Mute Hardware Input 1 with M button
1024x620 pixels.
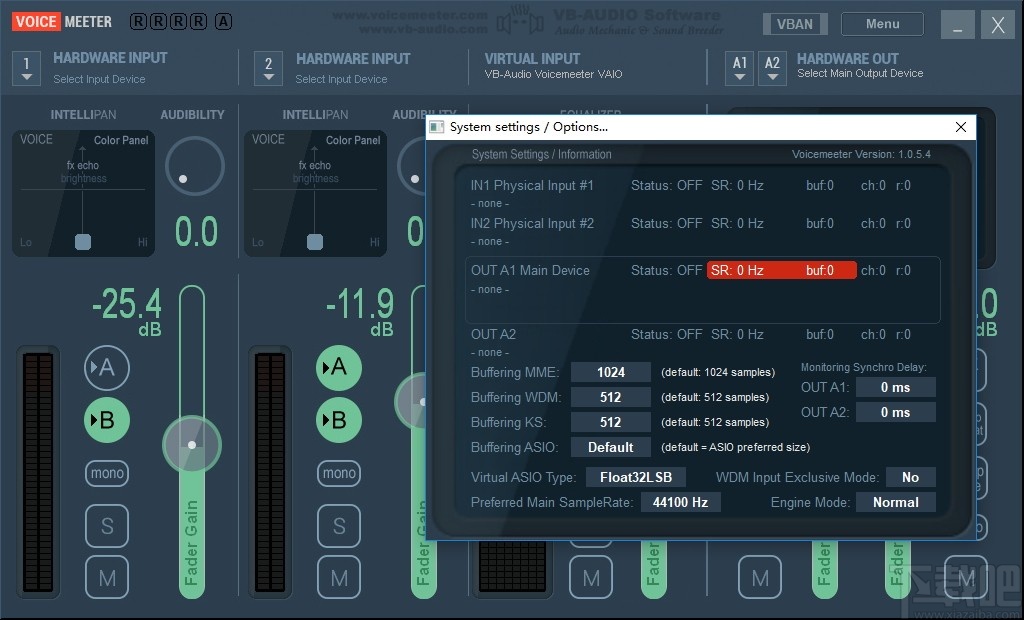tap(106, 577)
